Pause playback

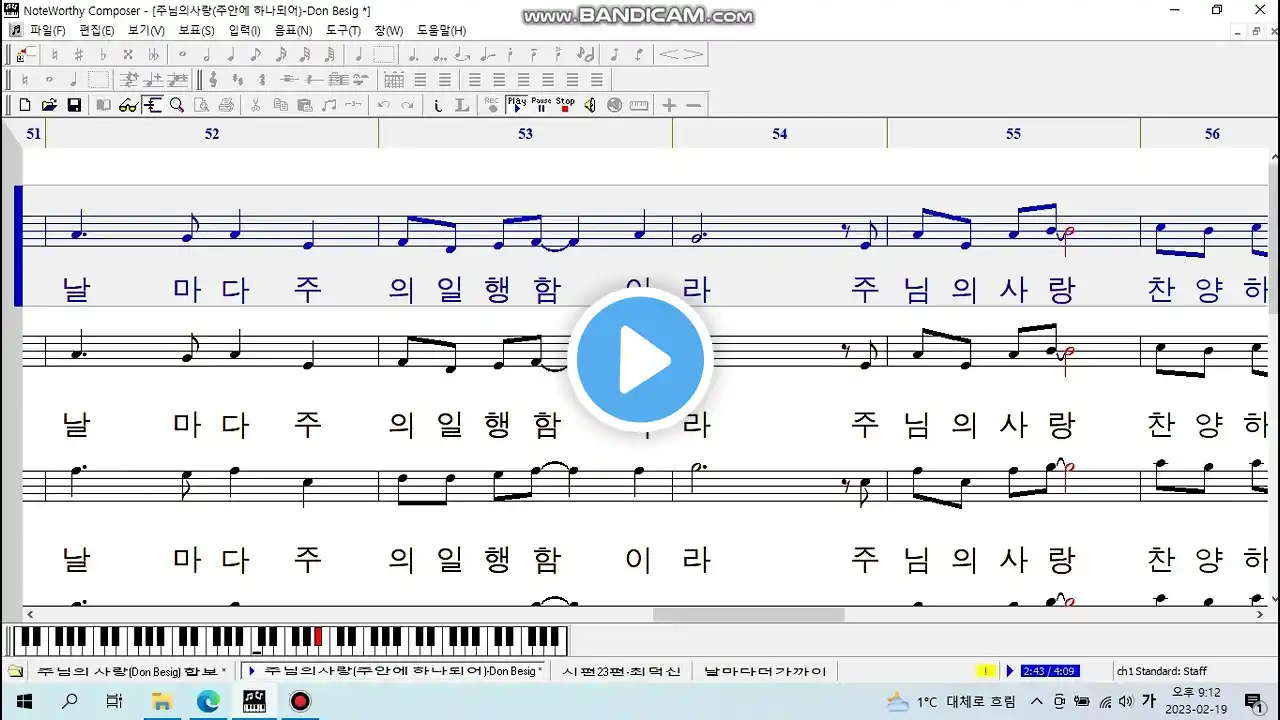pos(541,105)
